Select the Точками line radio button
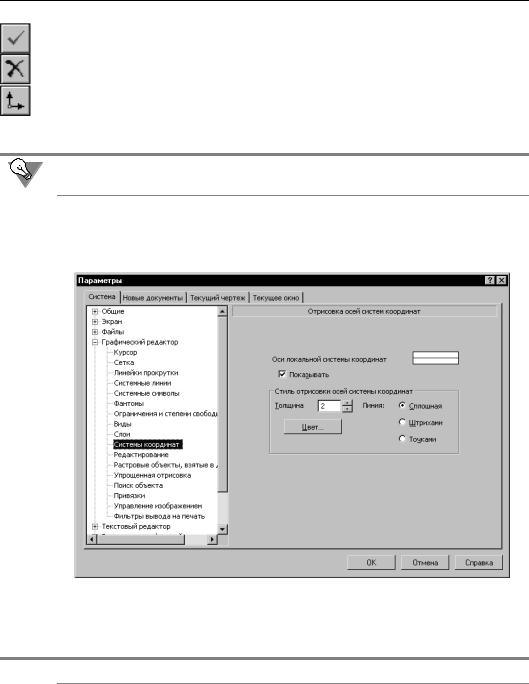This screenshot has width=529, height=684. click(x=402, y=438)
